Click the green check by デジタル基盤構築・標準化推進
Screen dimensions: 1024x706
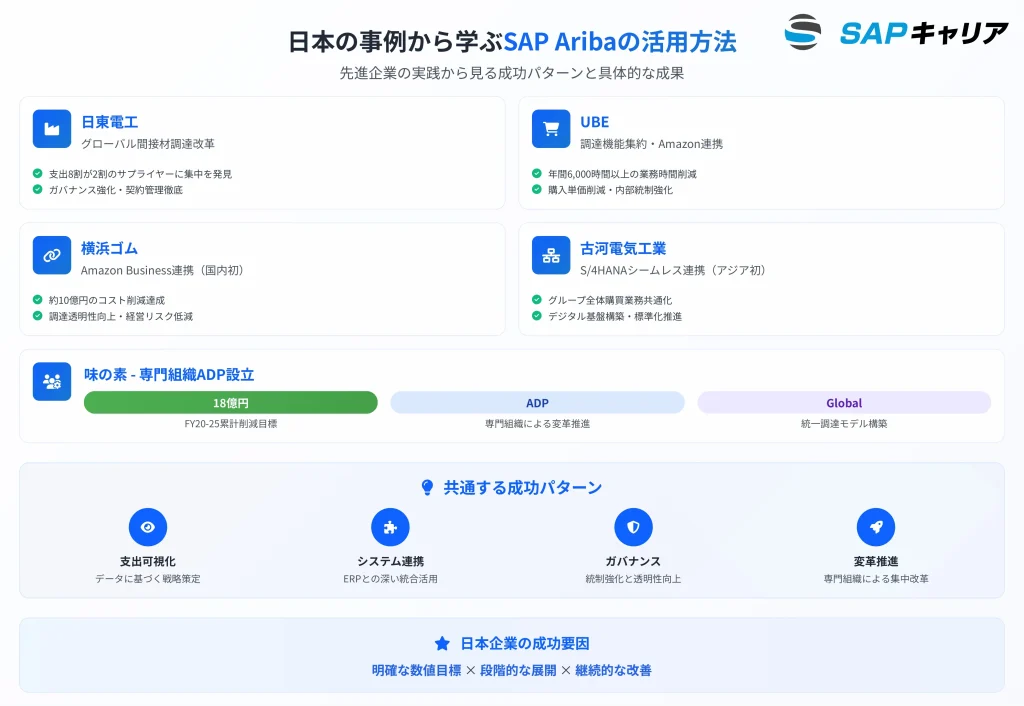[x=537, y=316]
